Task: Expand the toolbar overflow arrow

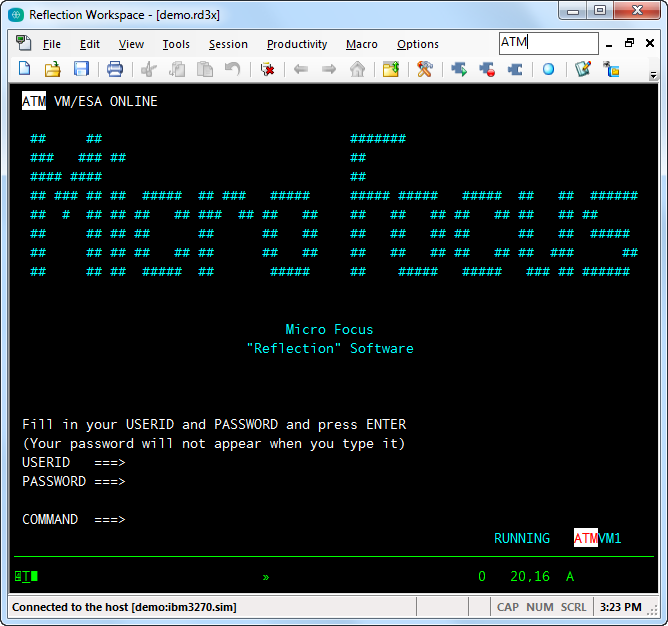Action: pos(653,75)
